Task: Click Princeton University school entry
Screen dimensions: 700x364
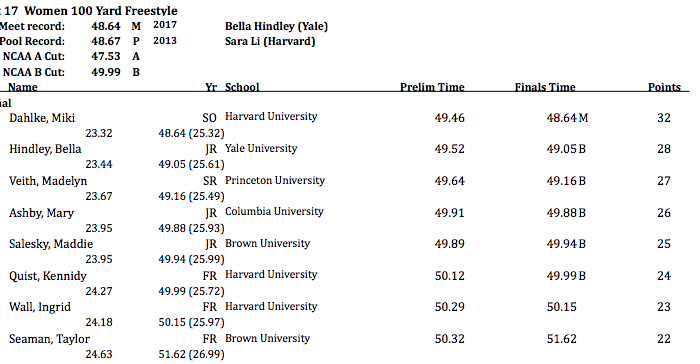Action: click(275, 180)
